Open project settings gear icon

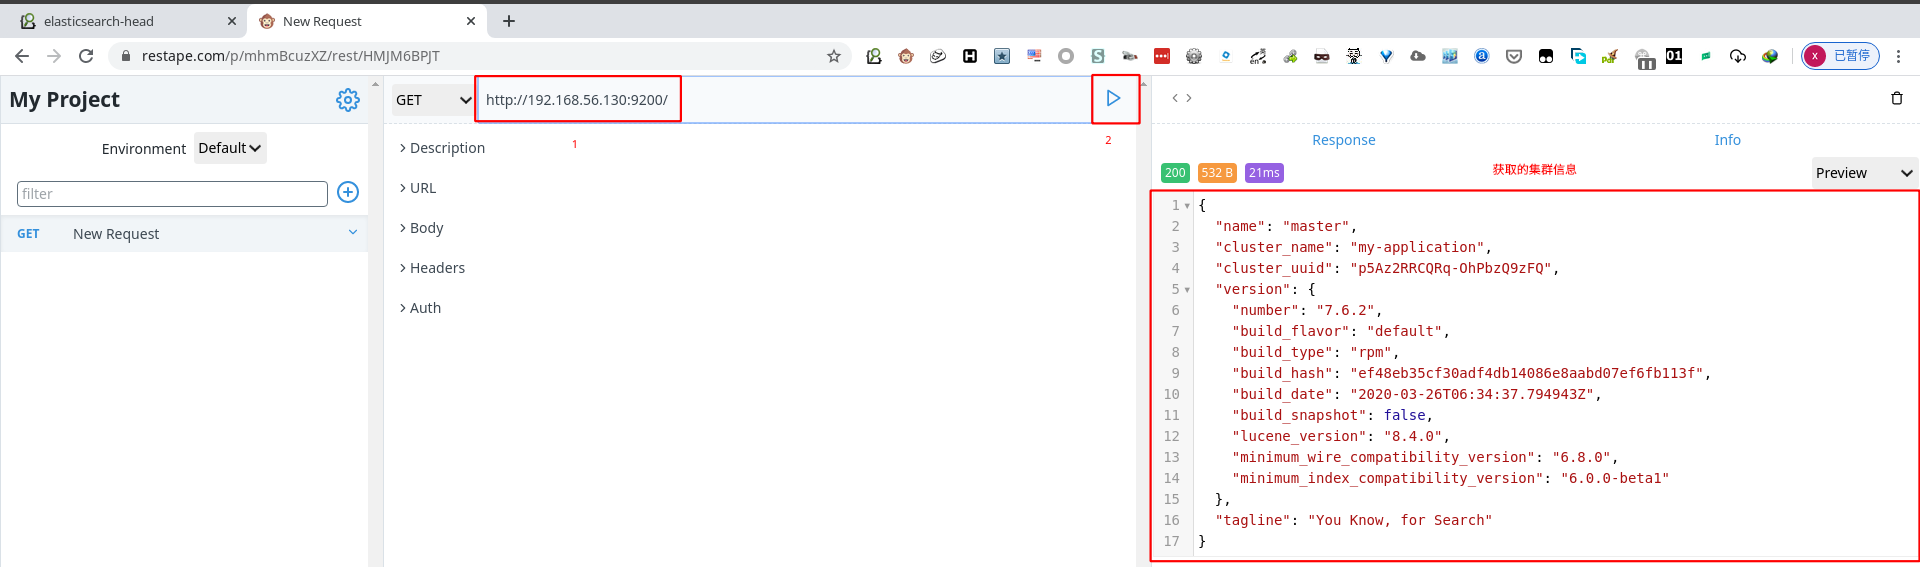348,100
